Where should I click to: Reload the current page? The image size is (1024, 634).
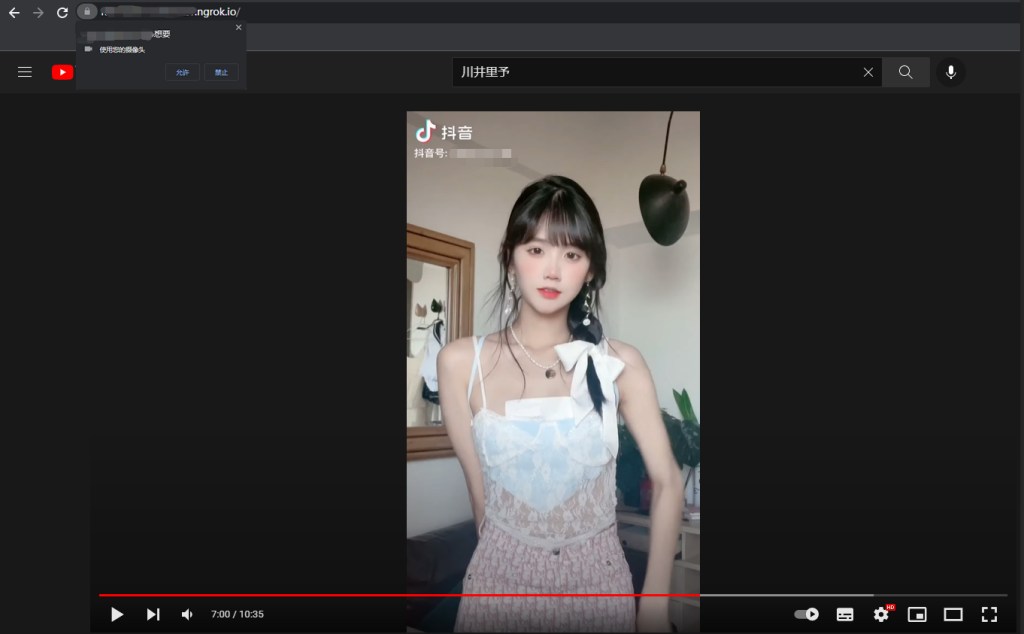point(62,12)
